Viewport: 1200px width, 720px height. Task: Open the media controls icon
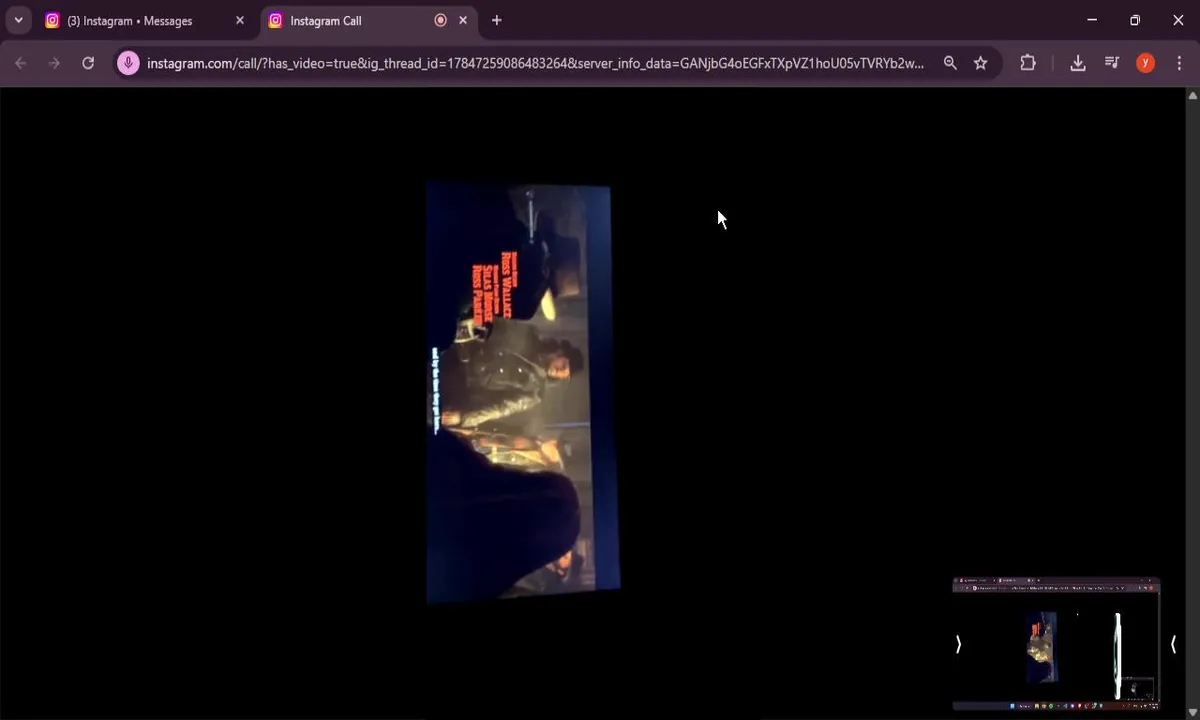click(x=1112, y=63)
